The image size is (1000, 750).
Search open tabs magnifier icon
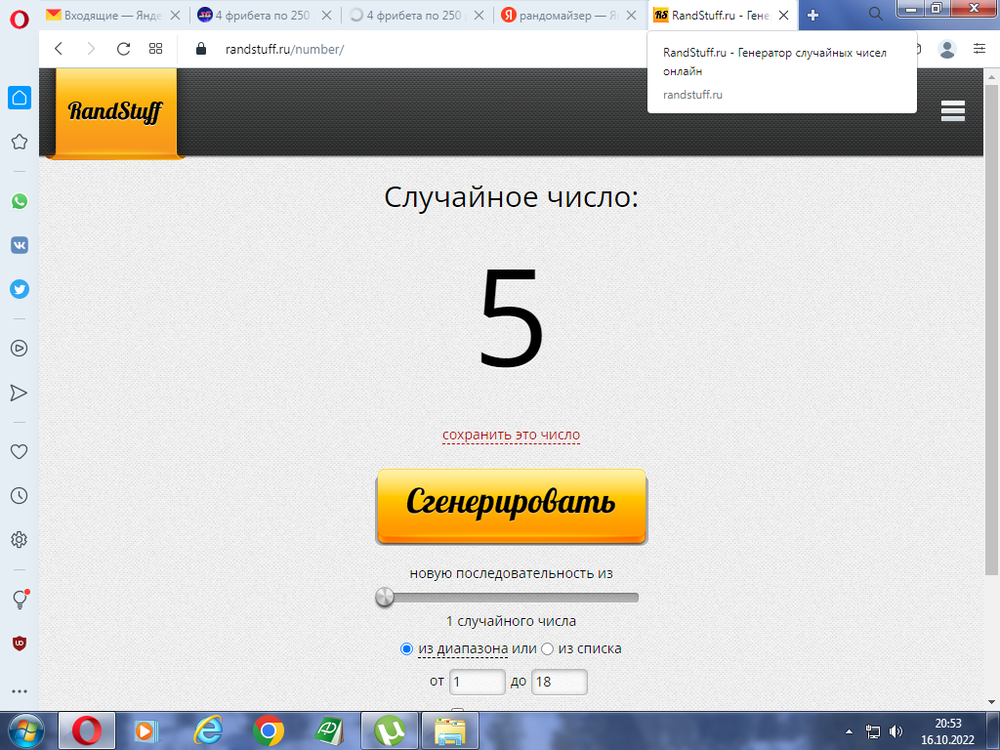click(x=876, y=14)
